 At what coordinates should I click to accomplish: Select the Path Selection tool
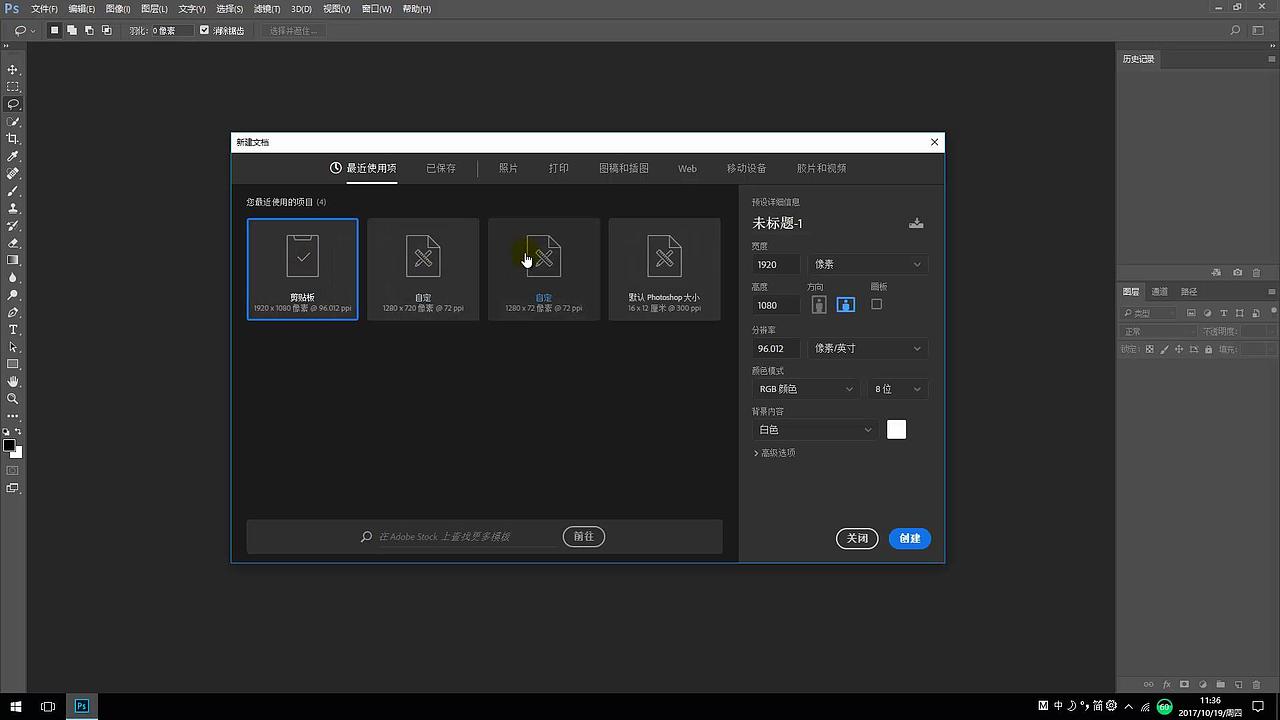tap(13, 347)
